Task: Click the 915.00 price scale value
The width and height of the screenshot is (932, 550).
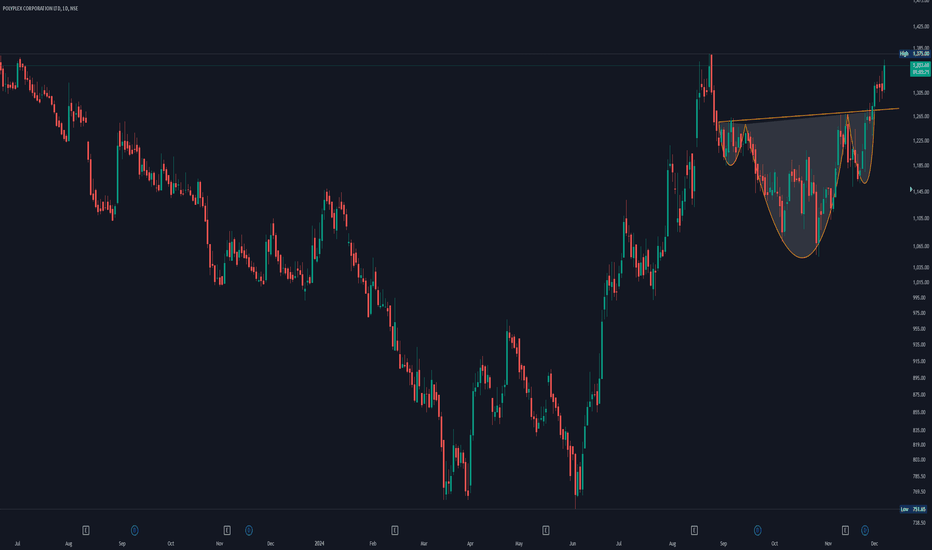Action: (x=922, y=361)
